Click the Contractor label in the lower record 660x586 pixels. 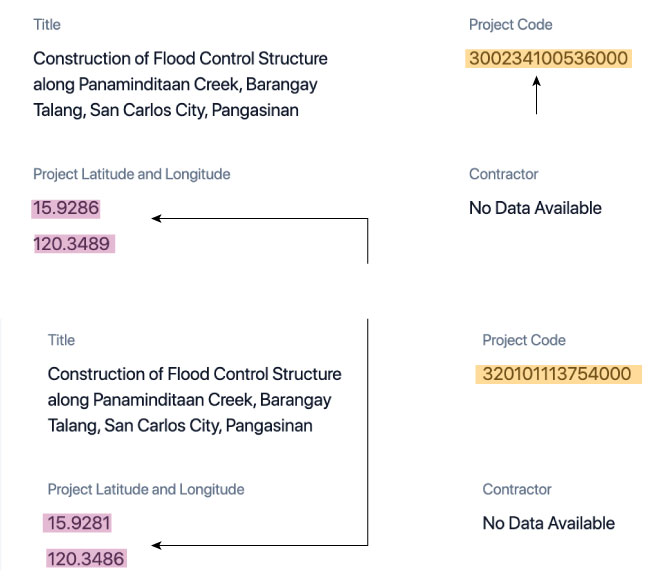[517, 490]
